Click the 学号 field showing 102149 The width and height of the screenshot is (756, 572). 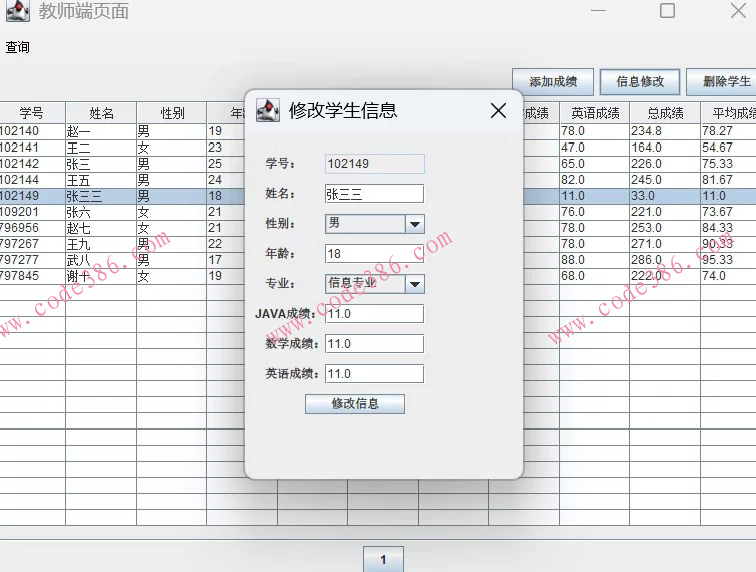click(x=375, y=164)
